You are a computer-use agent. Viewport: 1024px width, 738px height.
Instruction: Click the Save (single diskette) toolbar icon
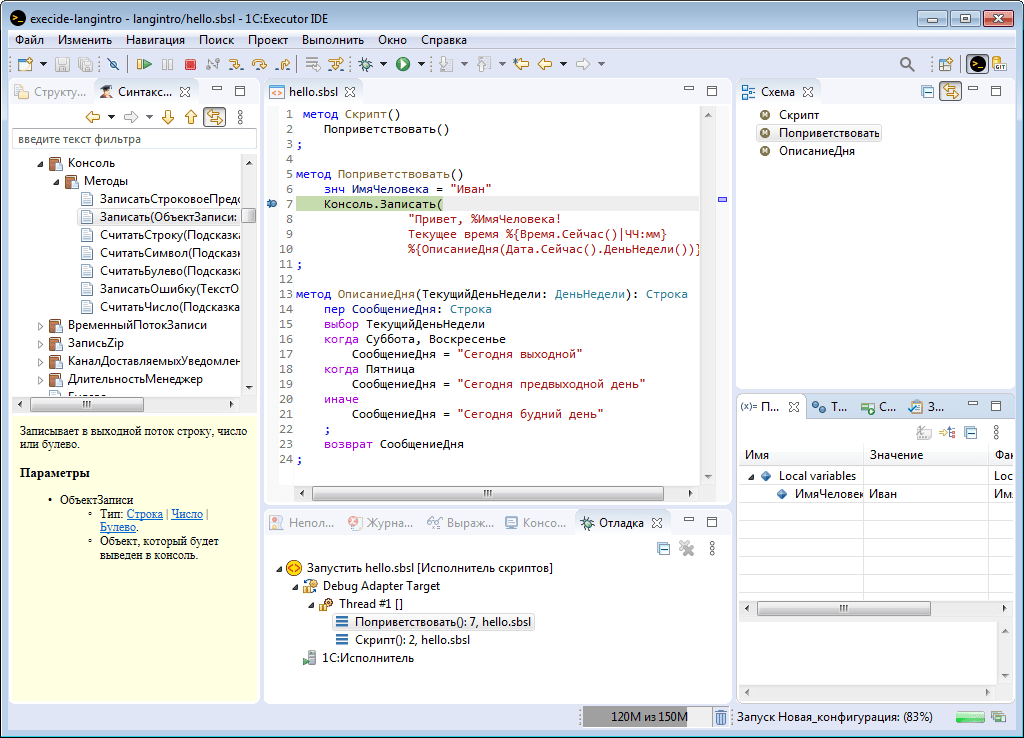click(x=62, y=64)
